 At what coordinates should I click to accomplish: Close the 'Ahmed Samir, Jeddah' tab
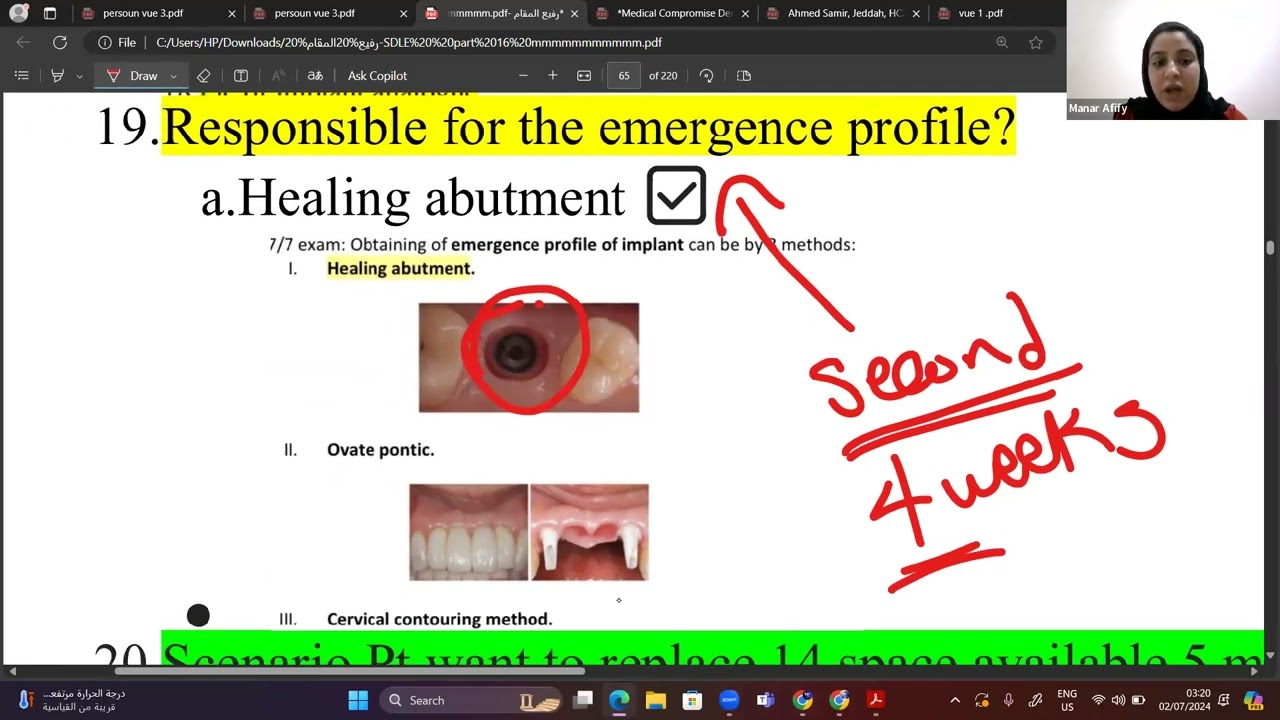tap(916, 14)
